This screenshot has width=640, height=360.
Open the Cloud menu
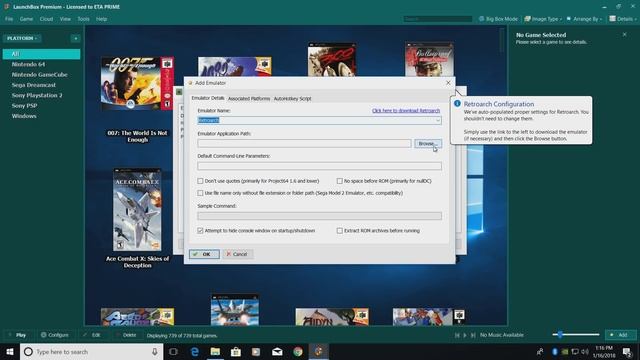[x=46, y=19]
